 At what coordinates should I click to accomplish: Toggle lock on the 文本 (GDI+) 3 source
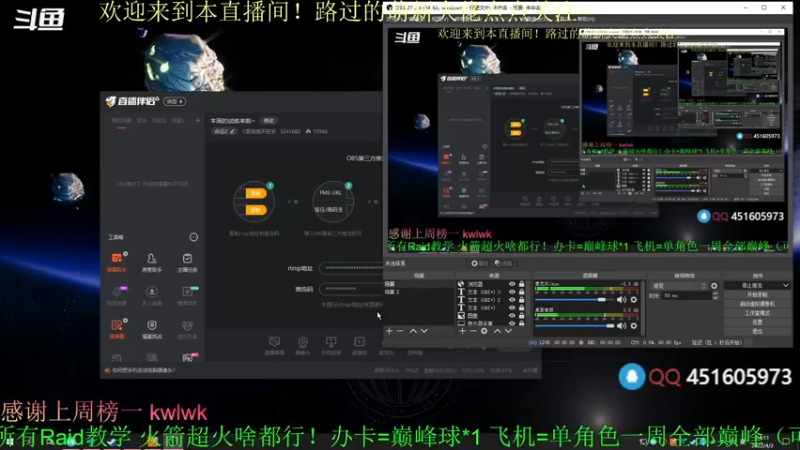521,292
